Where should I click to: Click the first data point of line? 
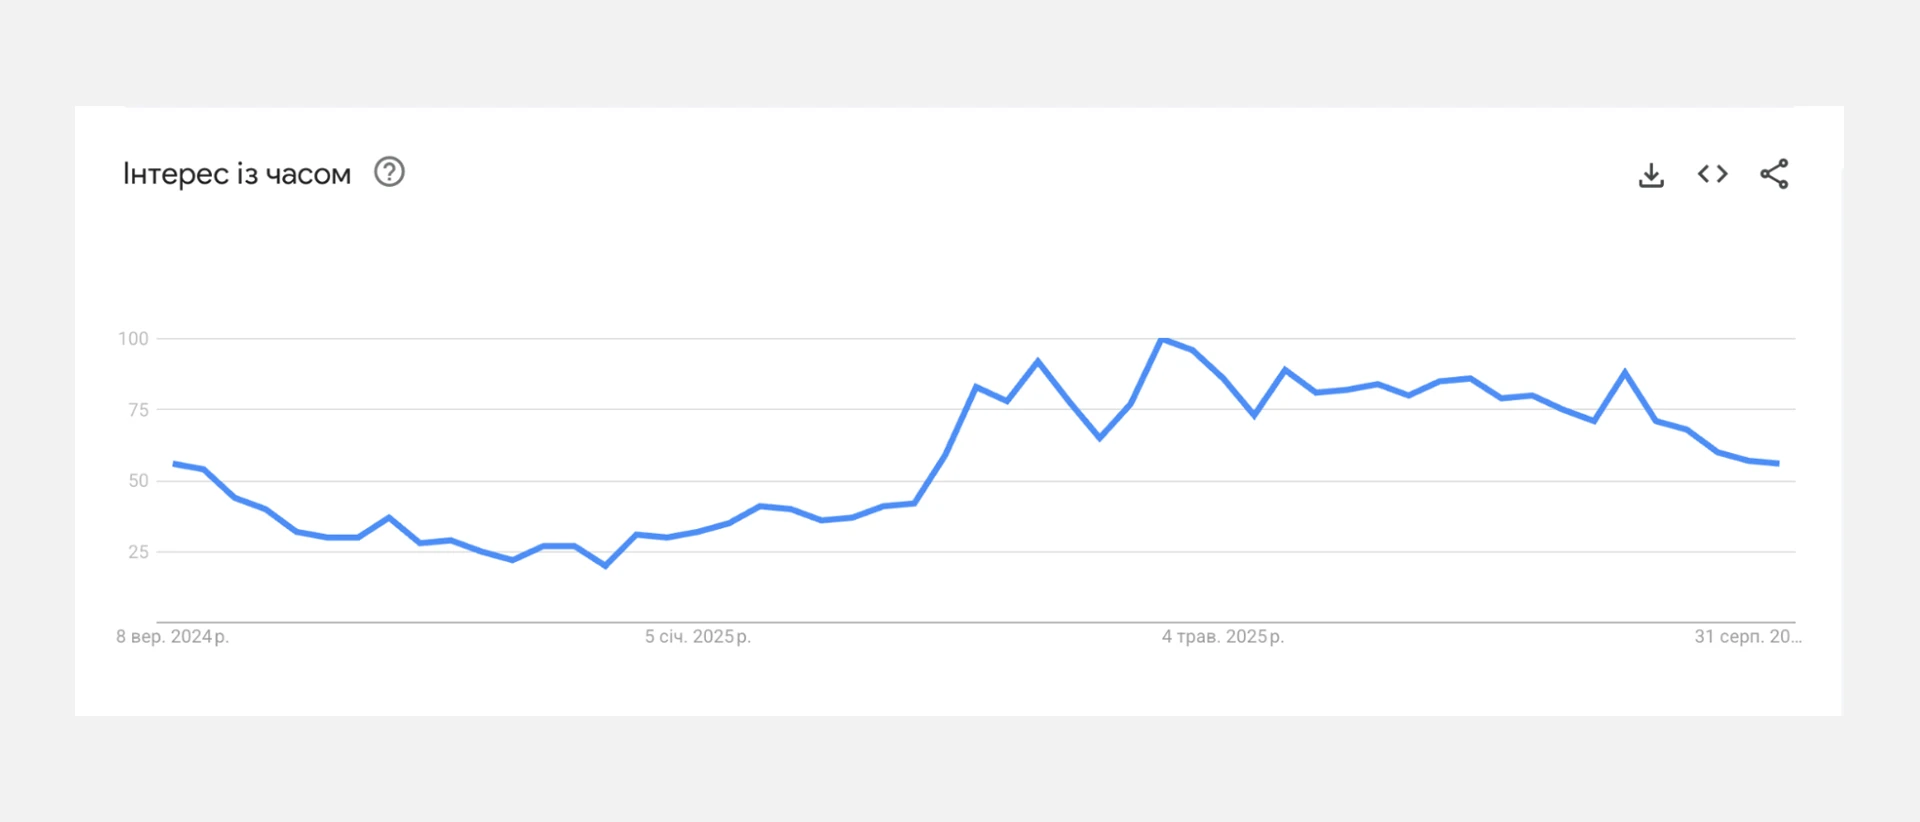174,463
